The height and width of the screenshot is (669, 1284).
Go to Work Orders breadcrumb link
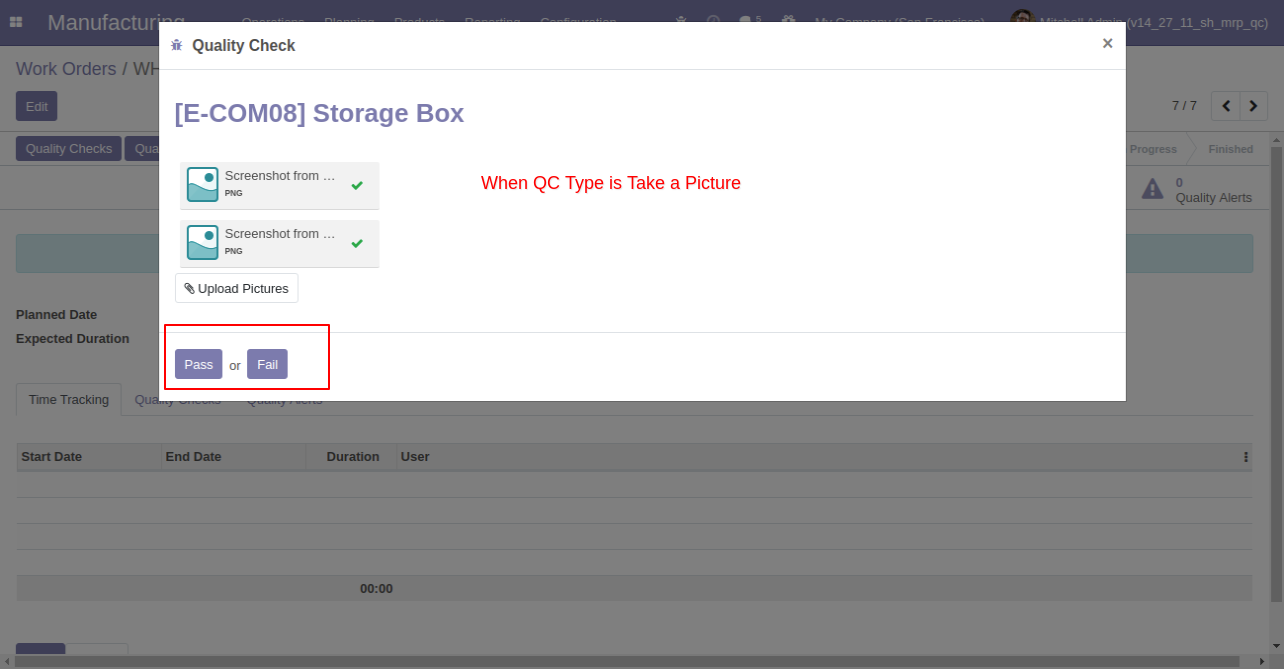pos(66,69)
